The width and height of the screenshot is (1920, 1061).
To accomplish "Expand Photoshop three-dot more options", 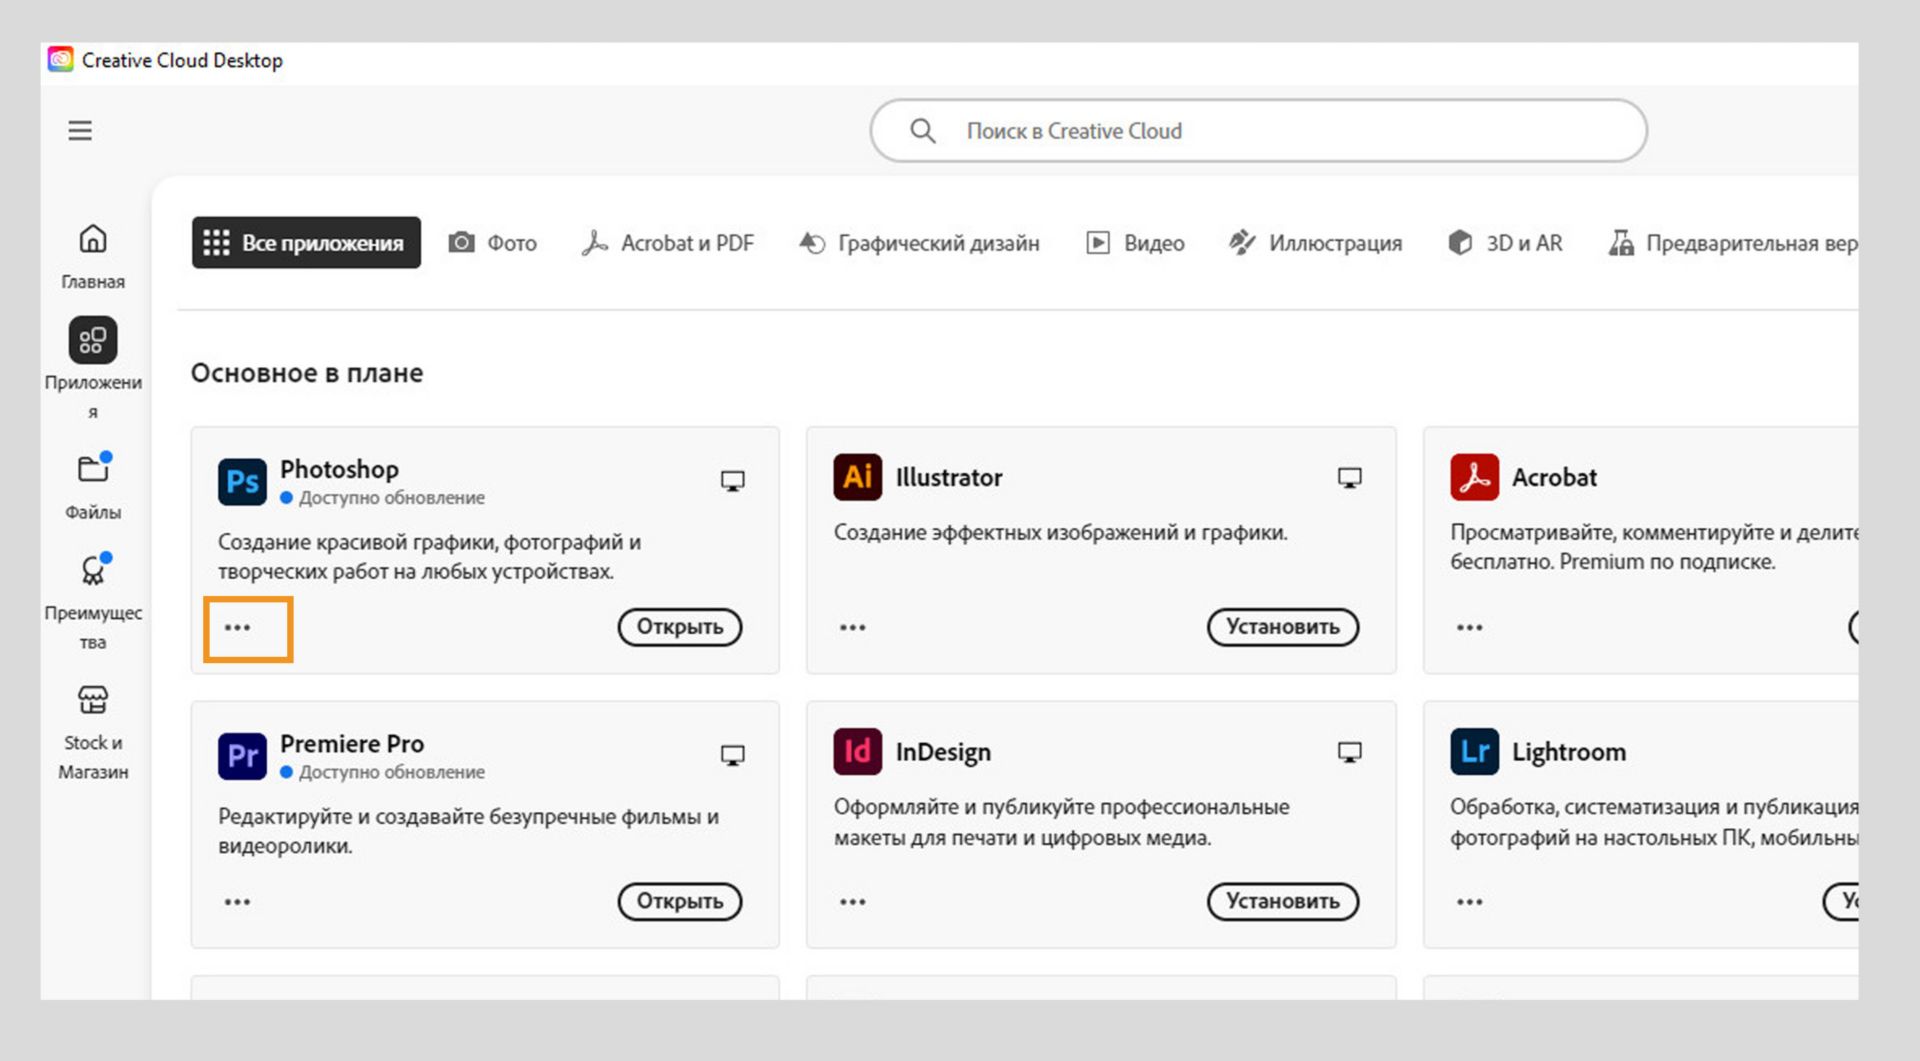I will click(x=237, y=628).
